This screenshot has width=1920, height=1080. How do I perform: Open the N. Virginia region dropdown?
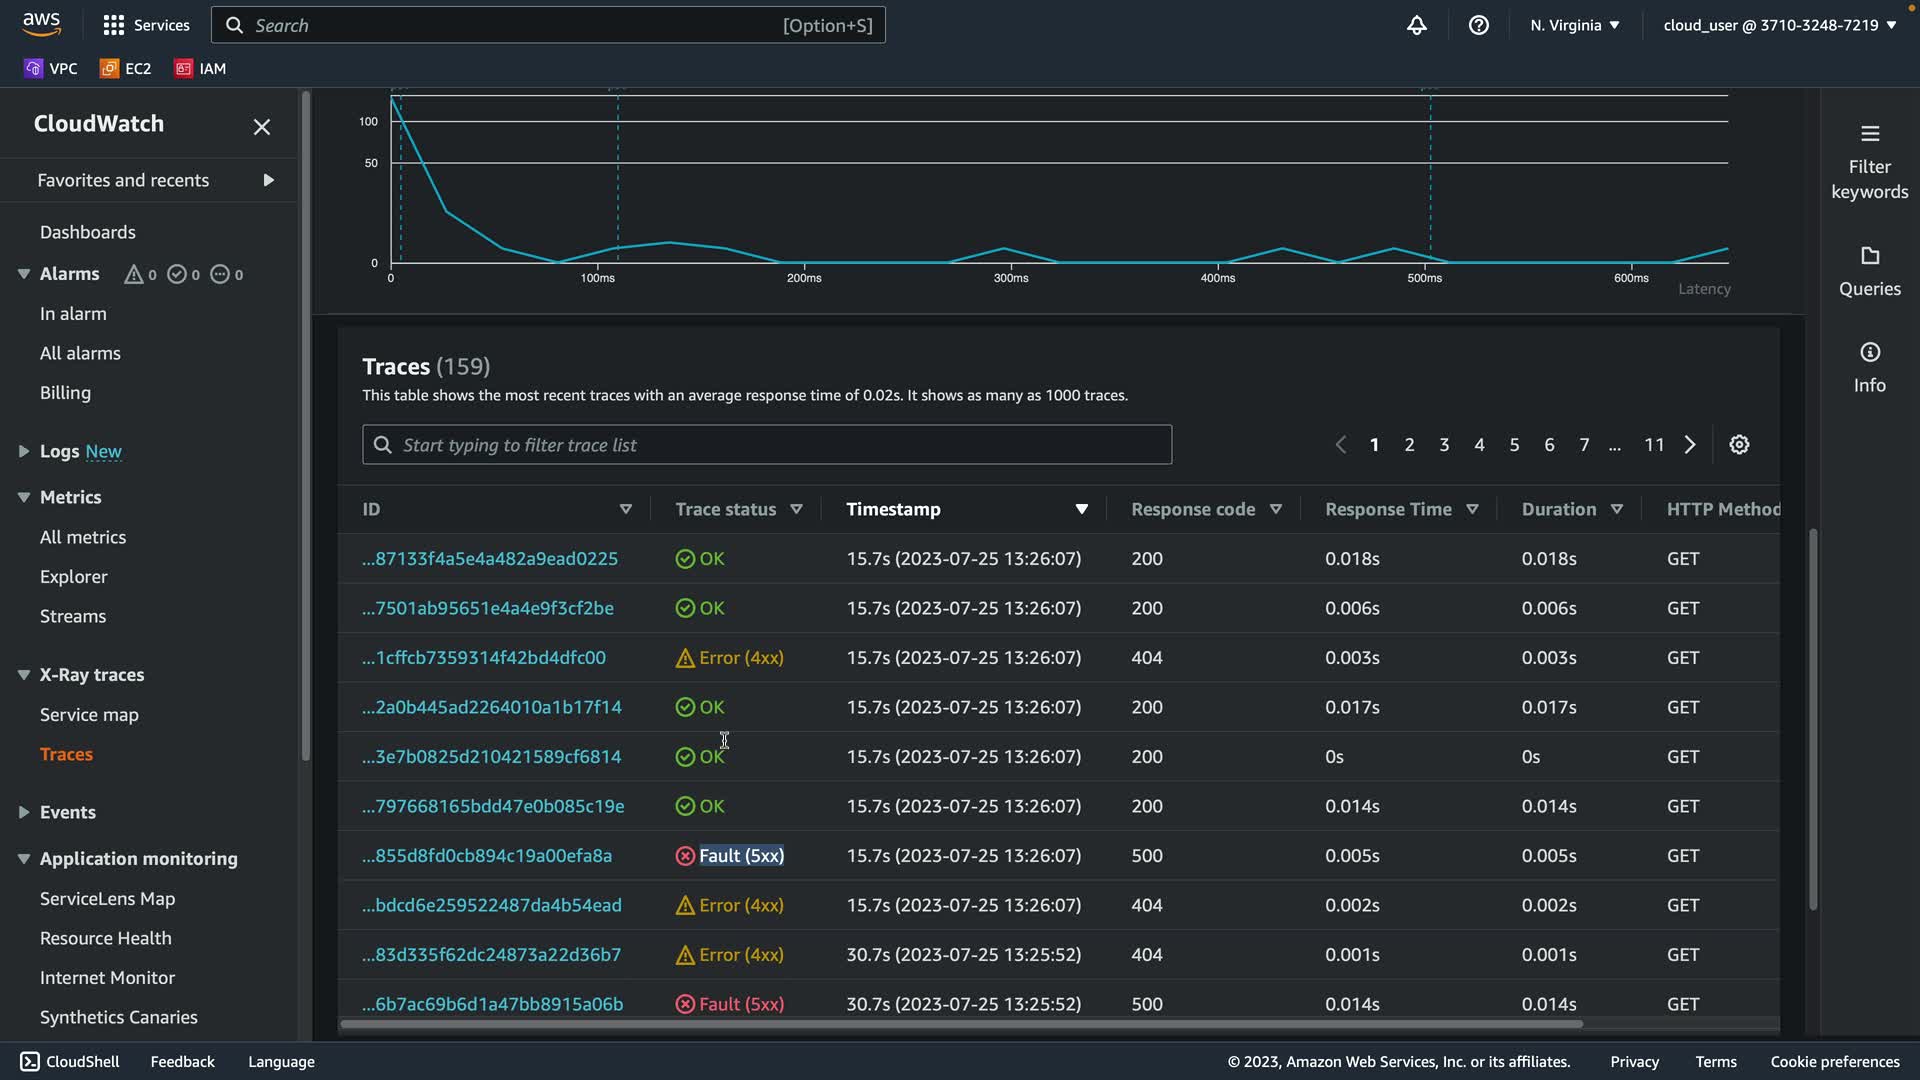pyautogui.click(x=1574, y=25)
